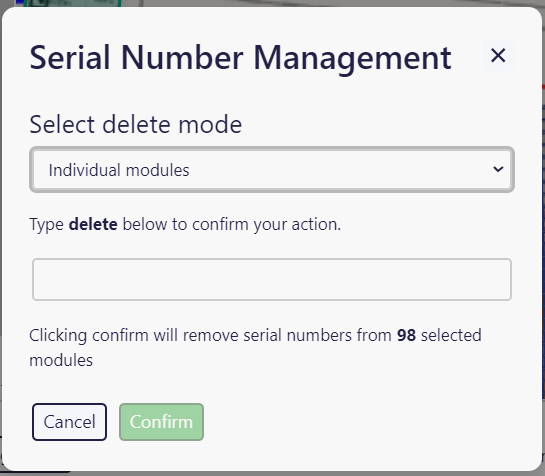The width and height of the screenshot is (545, 476).
Task: Click the word modules under the warning
Action: click(61, 360)
